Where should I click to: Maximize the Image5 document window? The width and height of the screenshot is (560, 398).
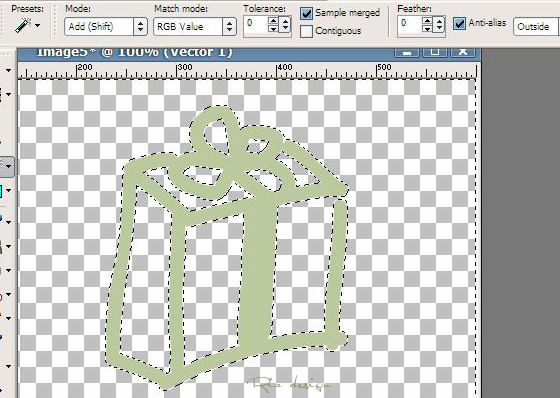pos(435,52)
